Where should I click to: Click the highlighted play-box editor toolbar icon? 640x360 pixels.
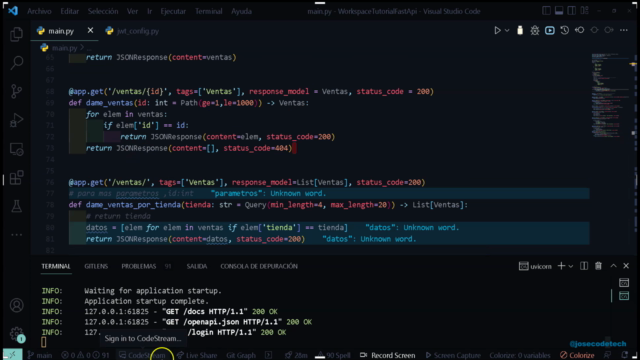point(550,30)
